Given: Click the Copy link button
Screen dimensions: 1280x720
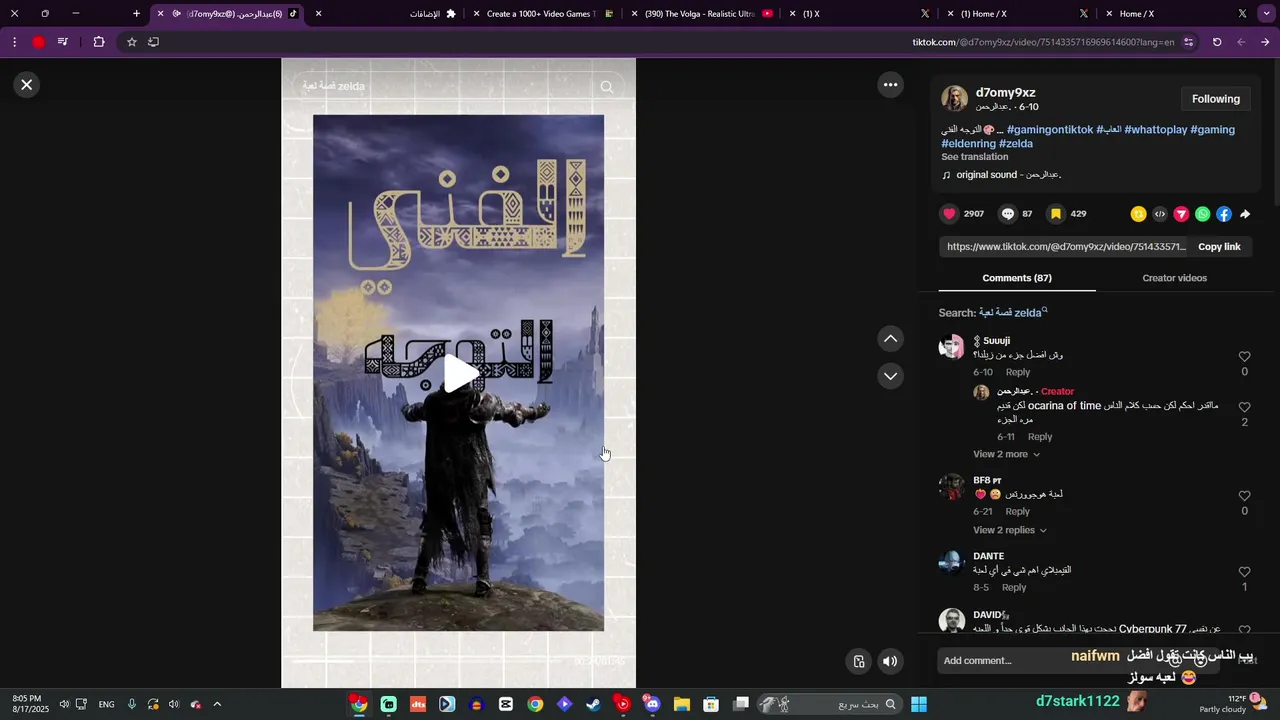Looking at the screenshot, I should (1219, 247).
